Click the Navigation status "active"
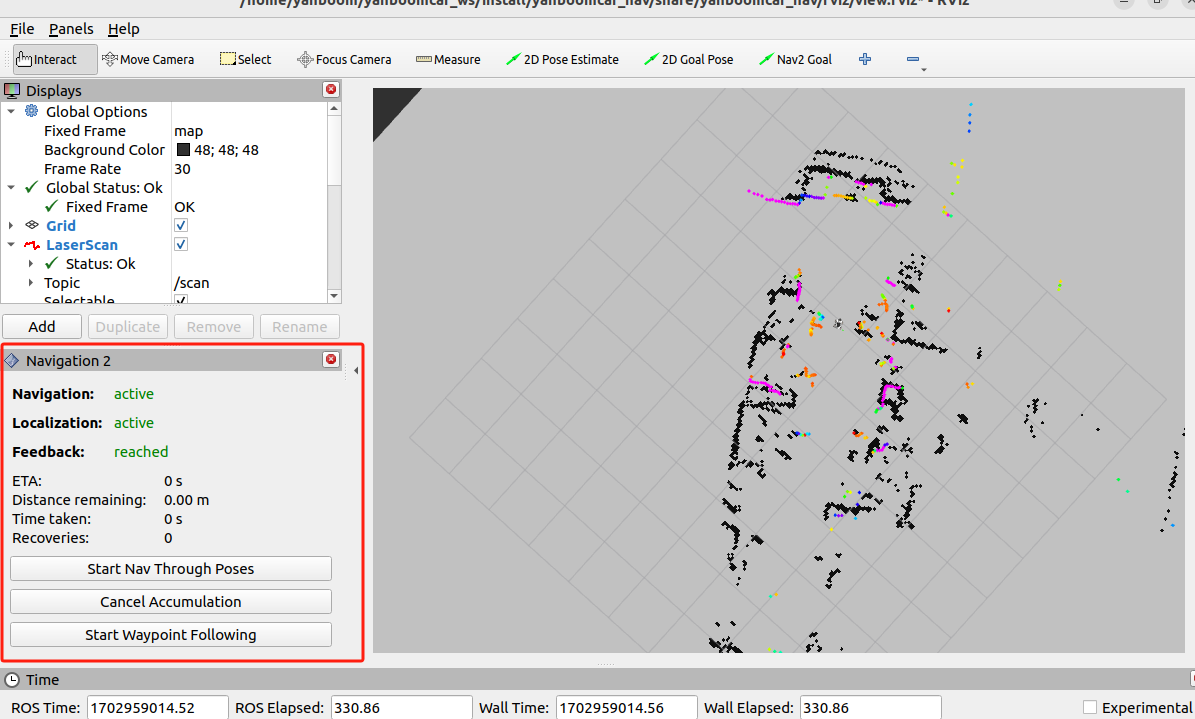Screen dimensions: 1195x719 tap(134, 393)
